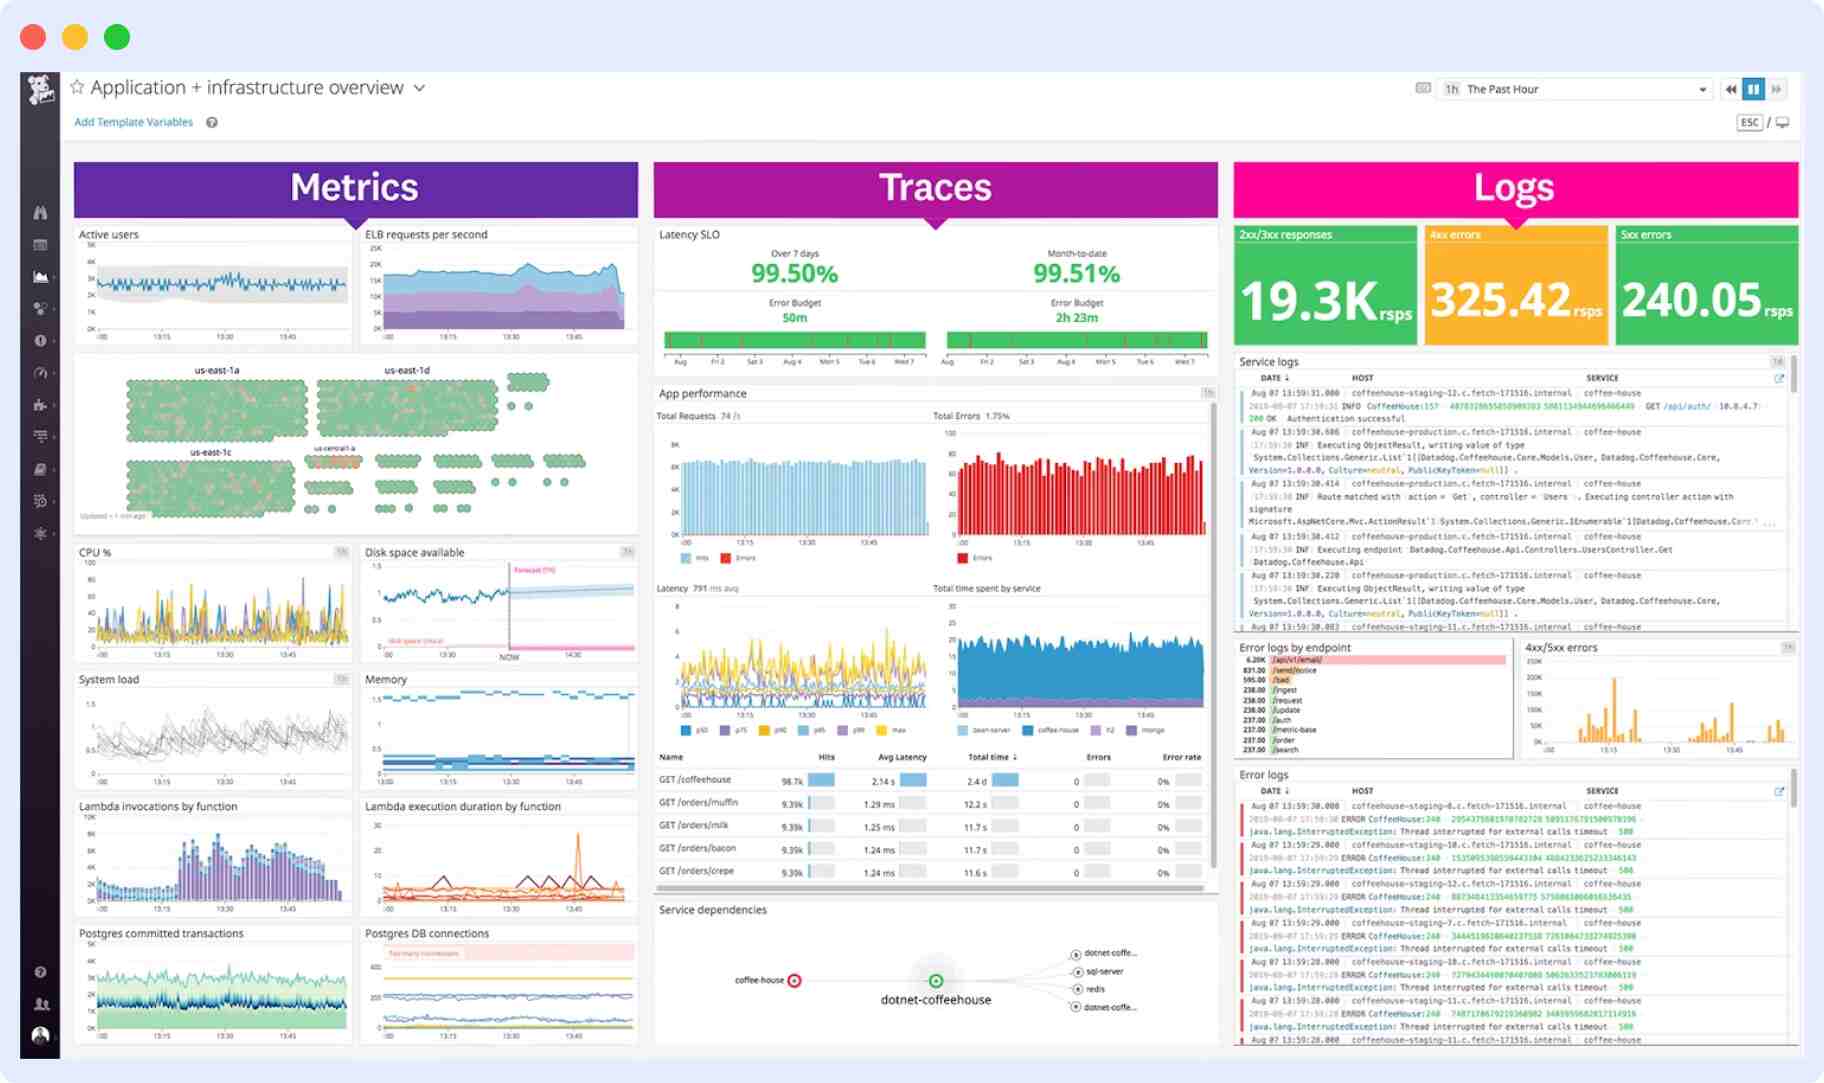Pause live data with the blue pause control

(1752, 89)
